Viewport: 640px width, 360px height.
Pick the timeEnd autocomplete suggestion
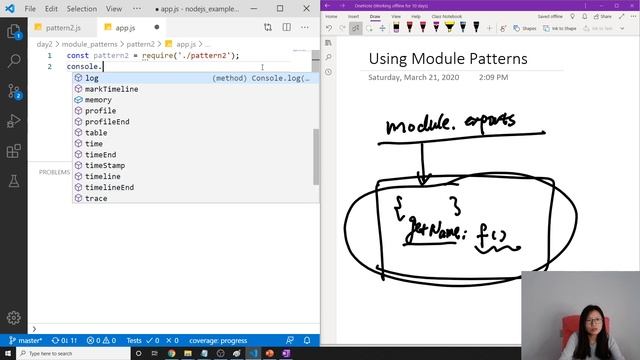point(196,155)
